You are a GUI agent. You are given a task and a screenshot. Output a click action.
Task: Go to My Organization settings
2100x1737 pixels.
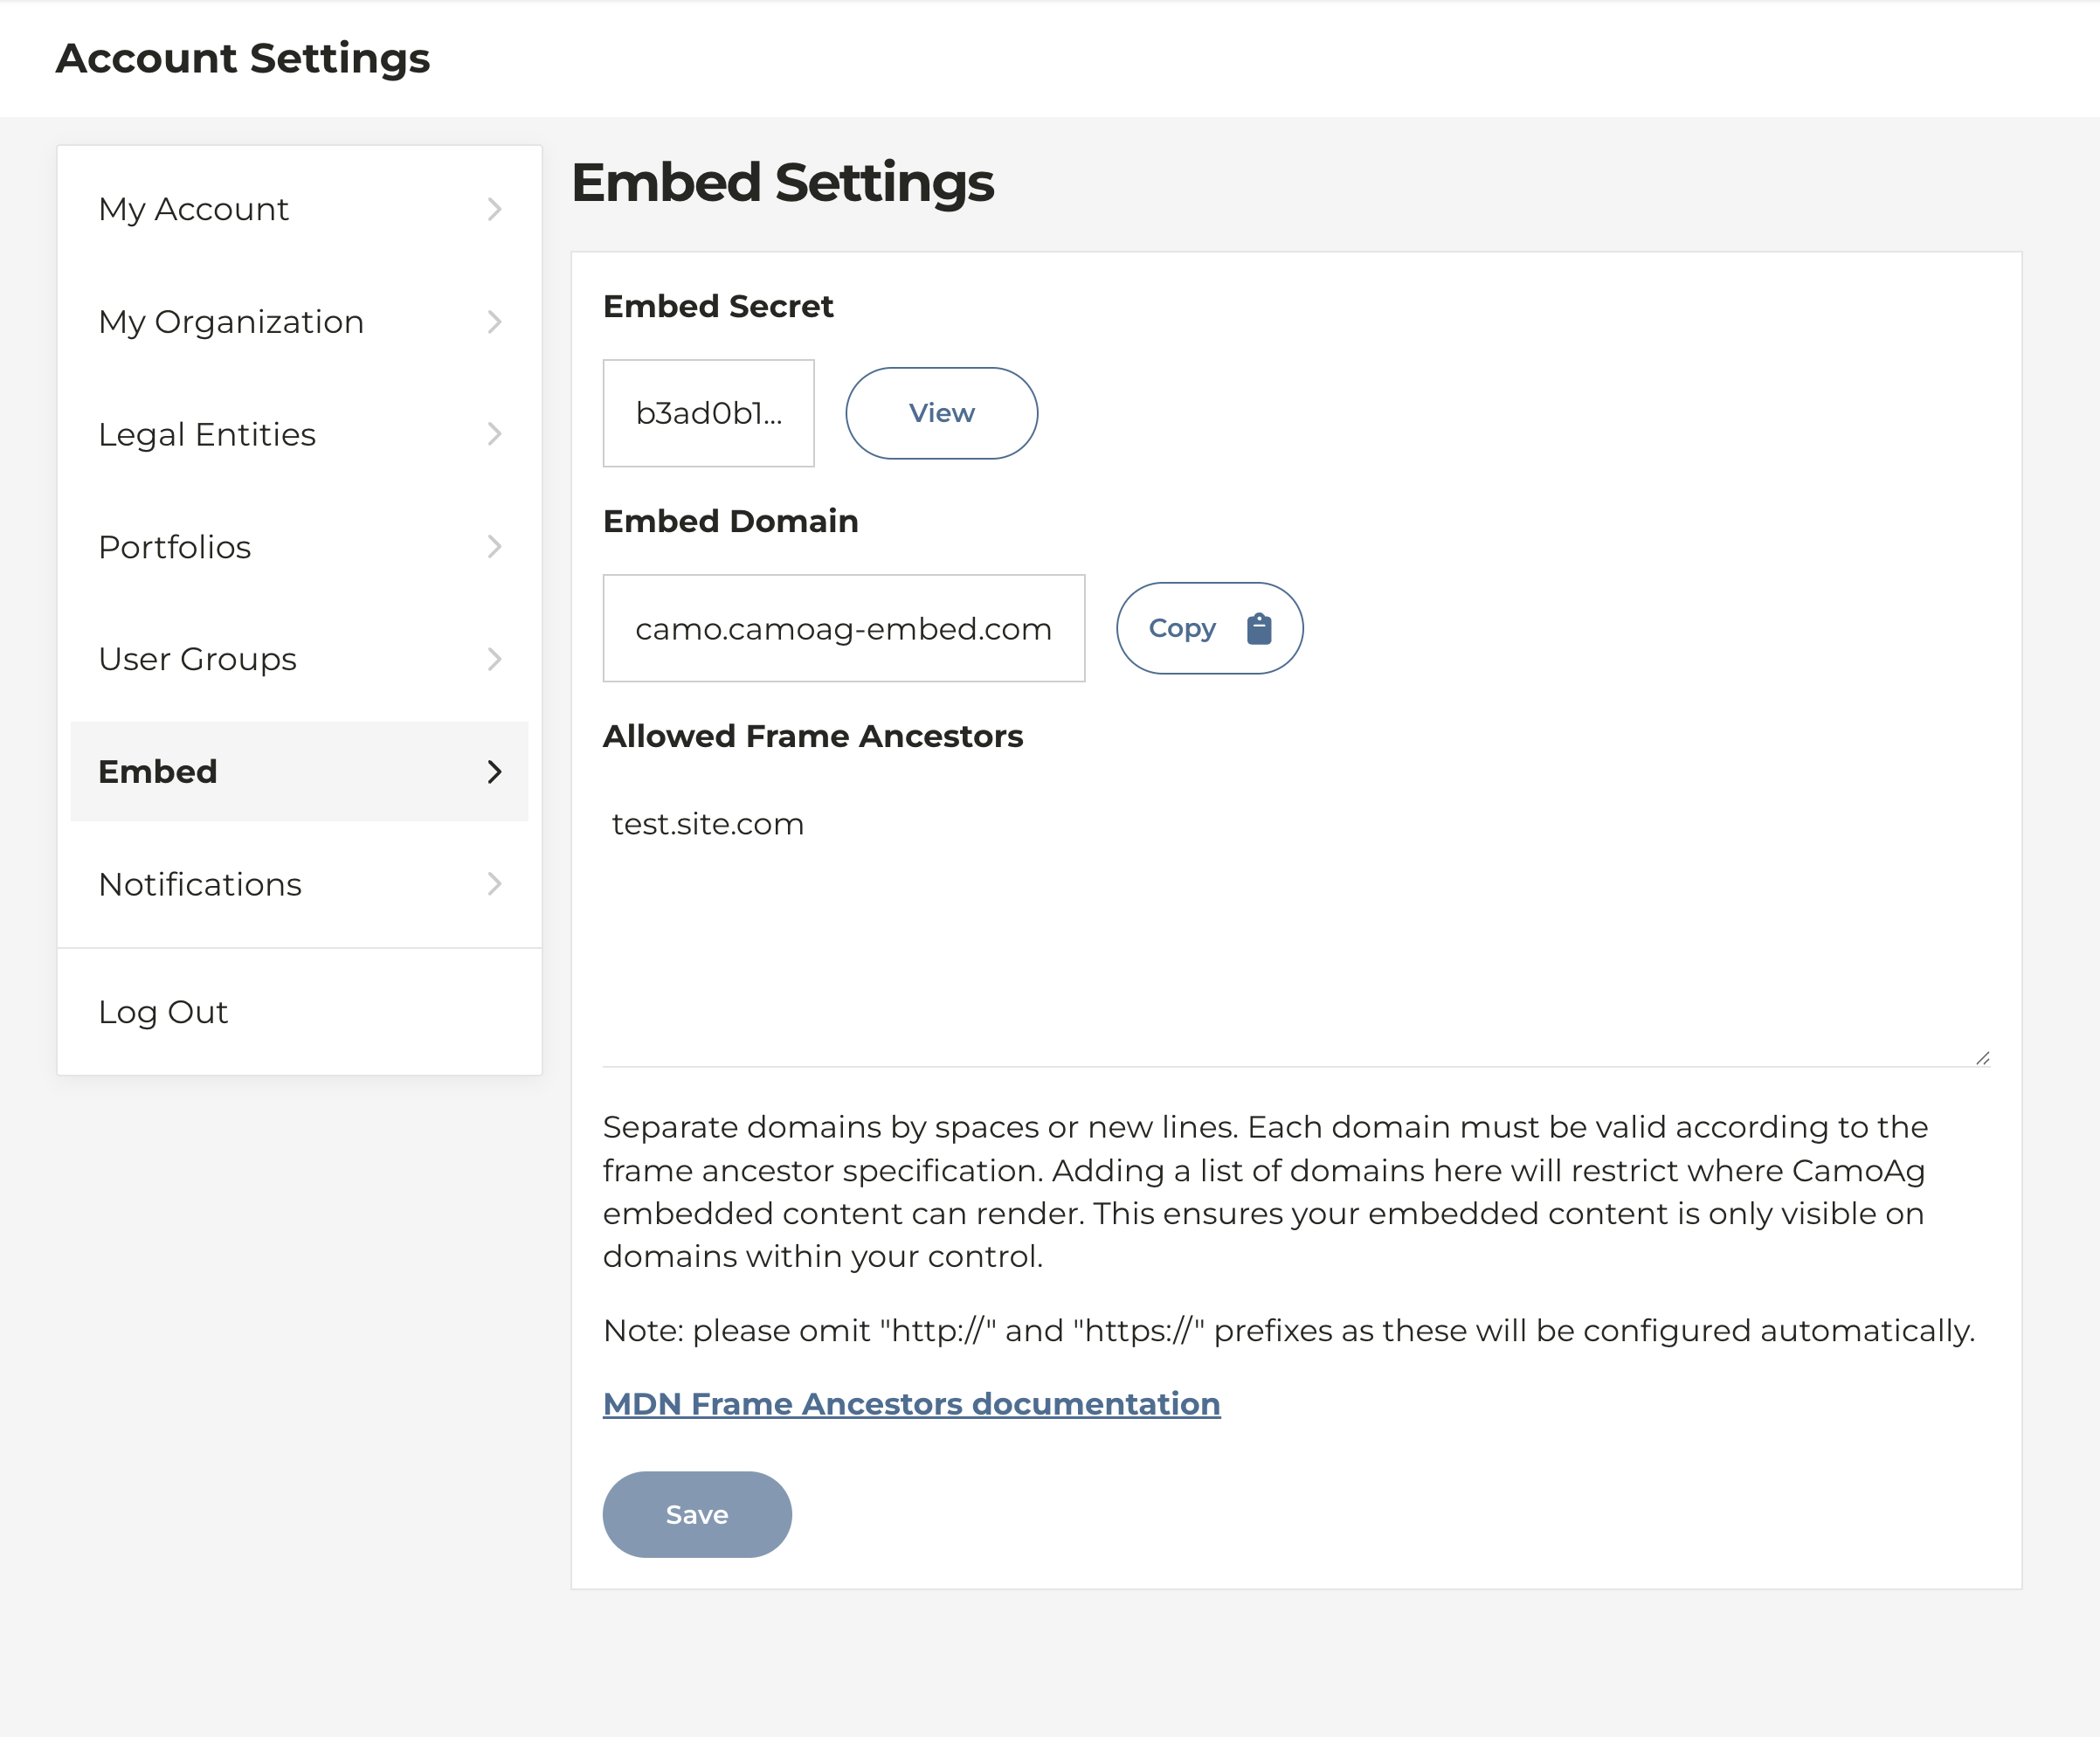[231, 322]
